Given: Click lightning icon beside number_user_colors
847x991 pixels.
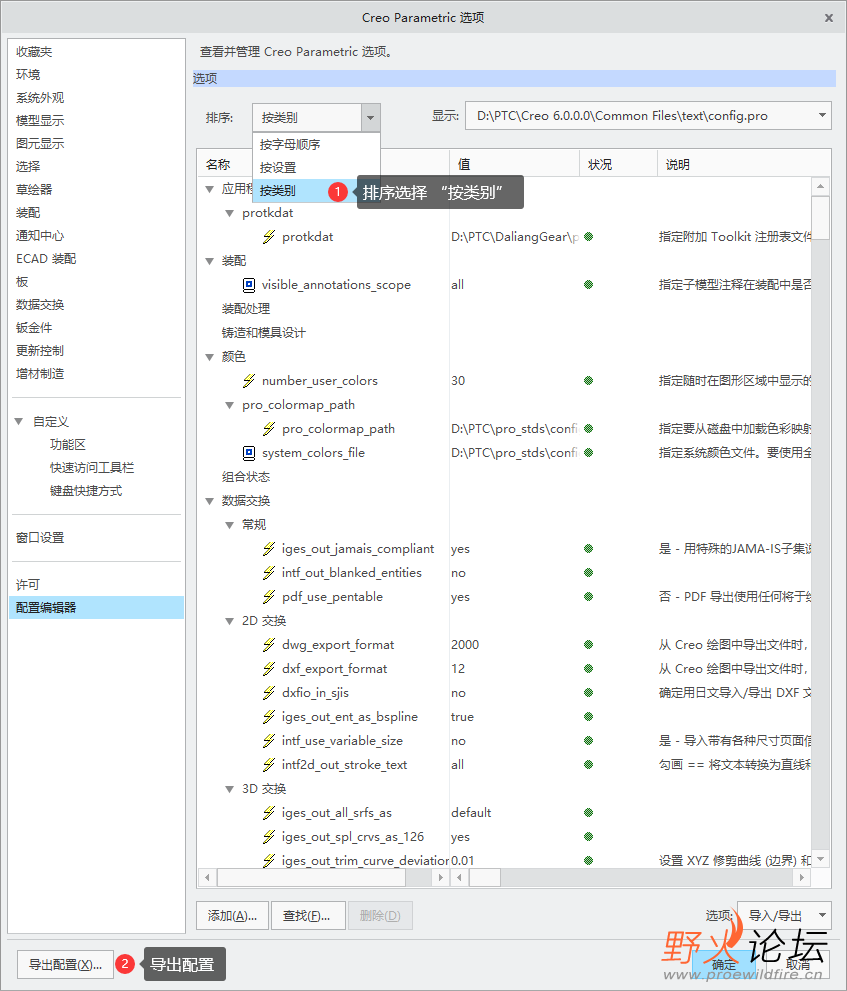Looking at the screenshot, I should coord(249,380).
